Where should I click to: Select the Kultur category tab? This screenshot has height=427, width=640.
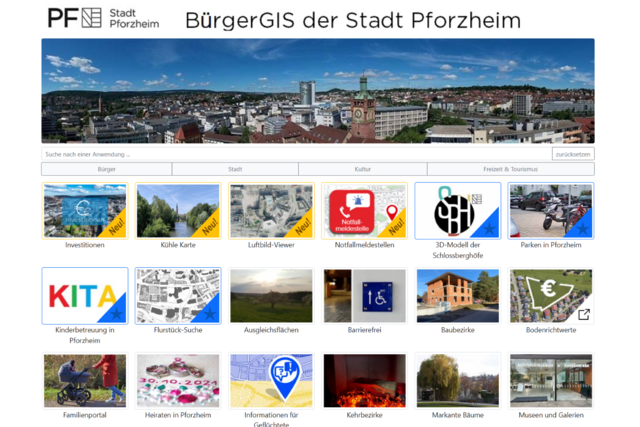[x=363, y=169]
